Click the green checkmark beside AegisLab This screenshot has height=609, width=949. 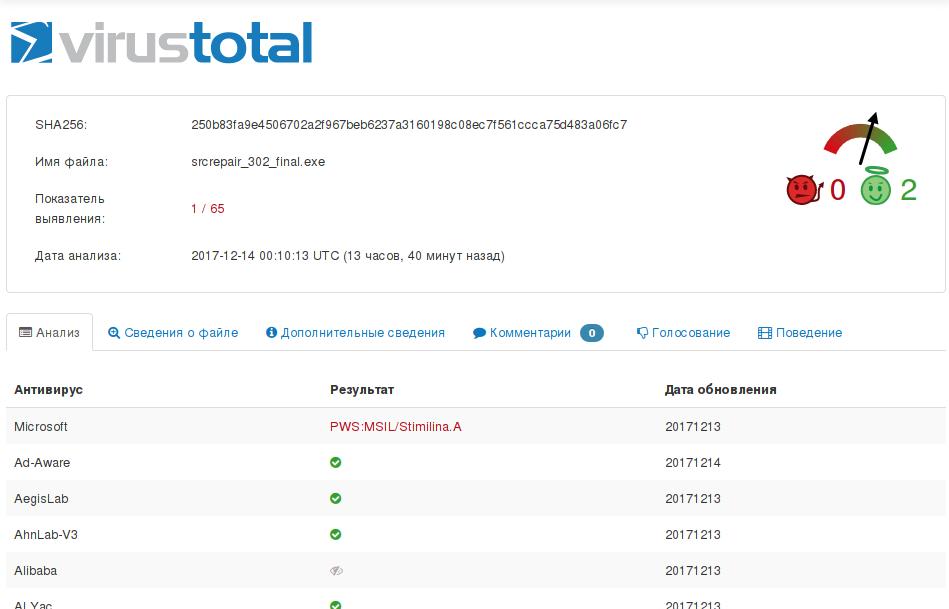point(335,498)
